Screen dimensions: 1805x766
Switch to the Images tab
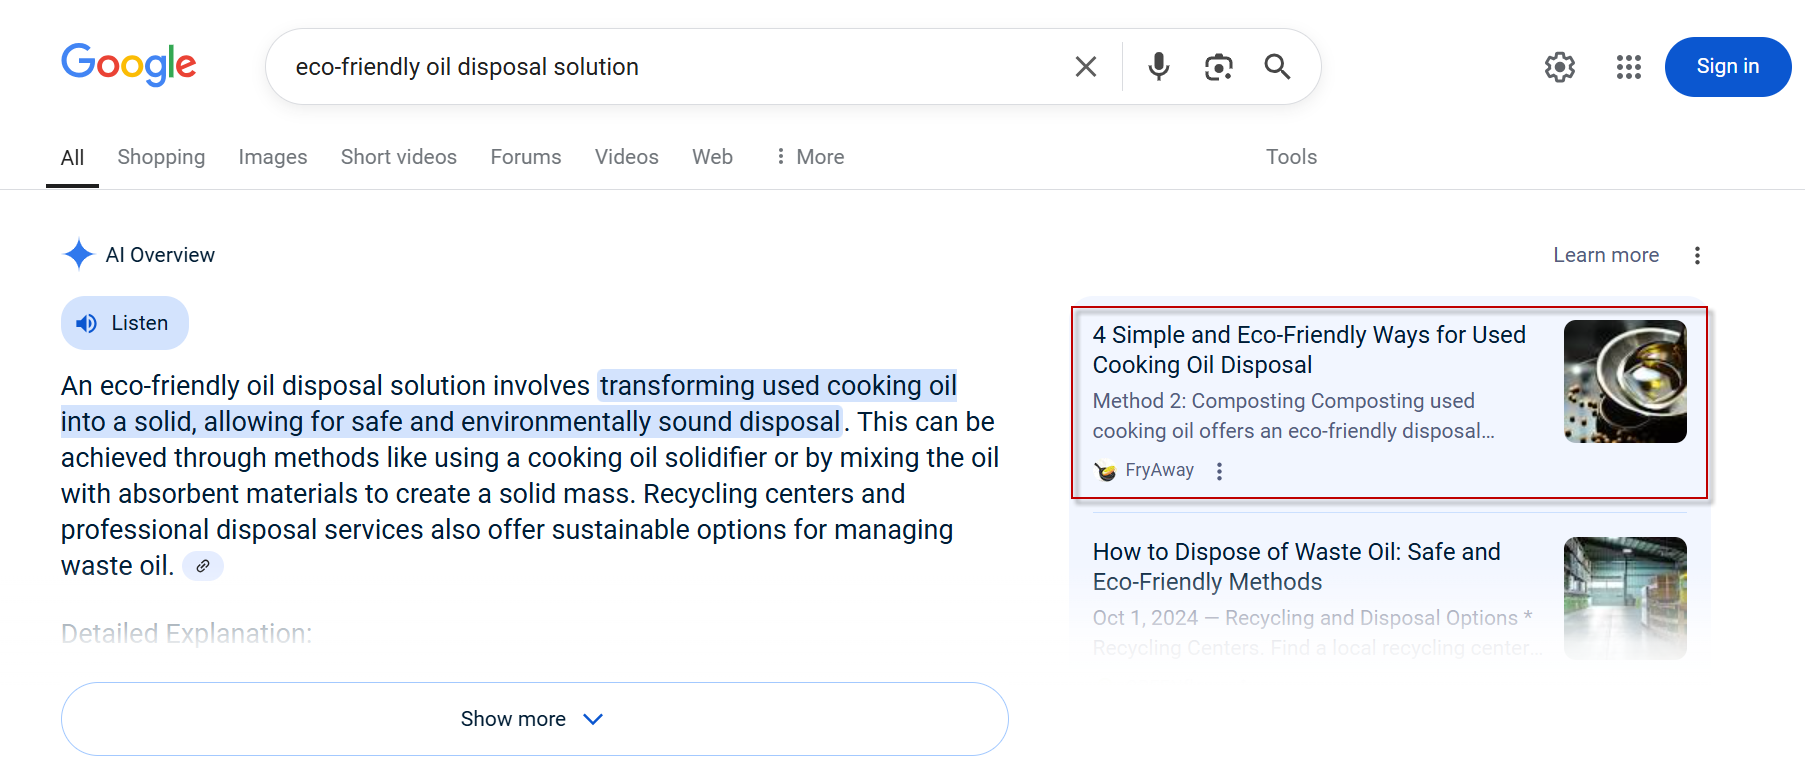coord(273,157)
